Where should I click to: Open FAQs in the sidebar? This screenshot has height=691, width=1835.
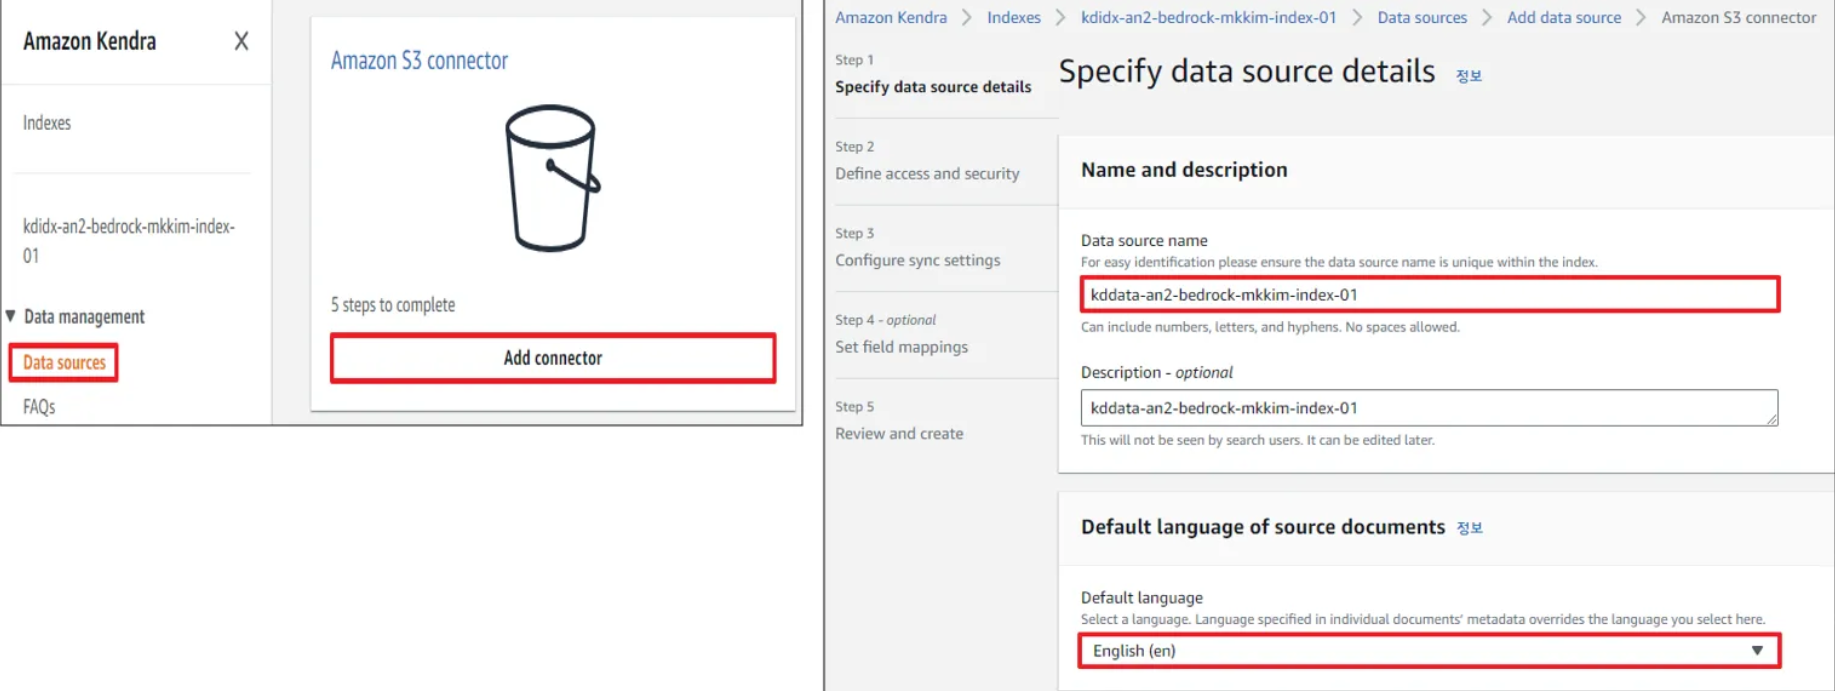click(x=39, y=406)
